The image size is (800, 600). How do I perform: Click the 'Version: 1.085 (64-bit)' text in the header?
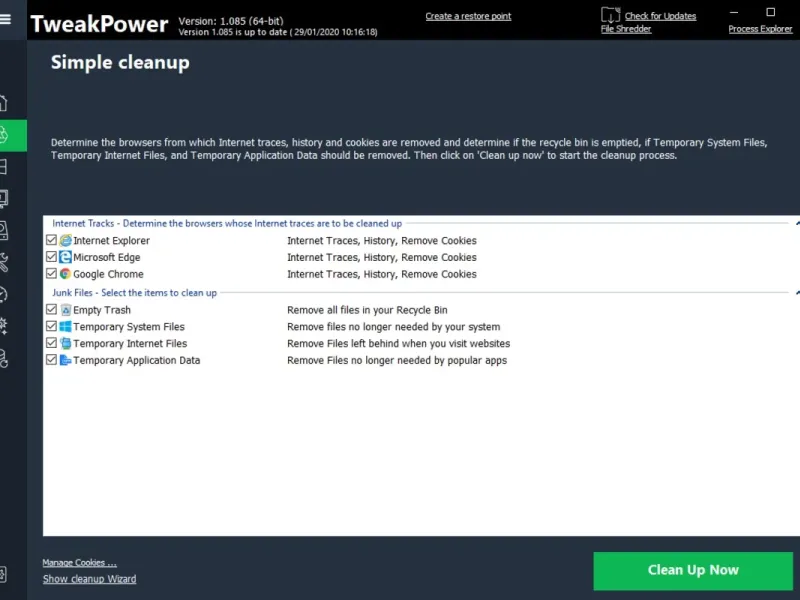coord(231,21)
